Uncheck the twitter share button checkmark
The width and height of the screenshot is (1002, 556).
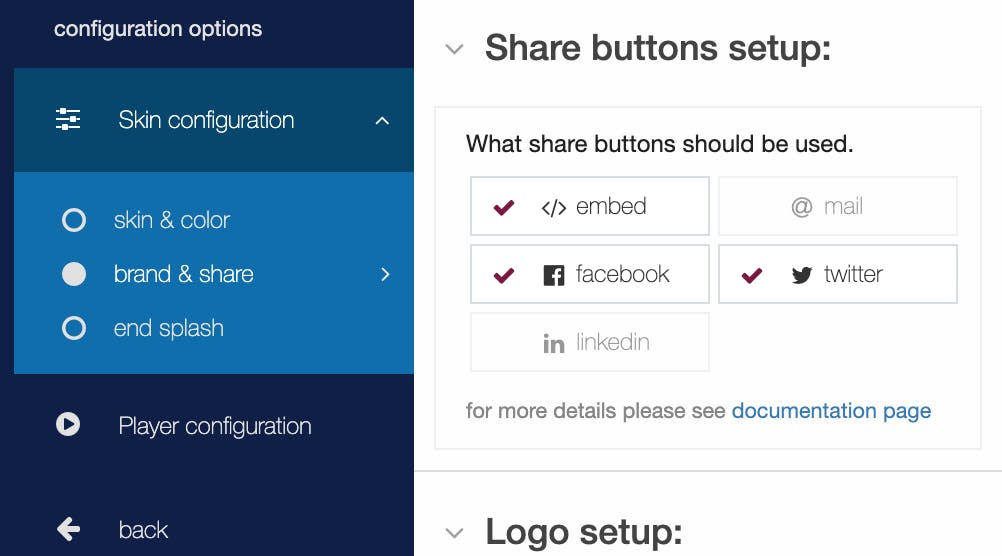coord(752,275)
